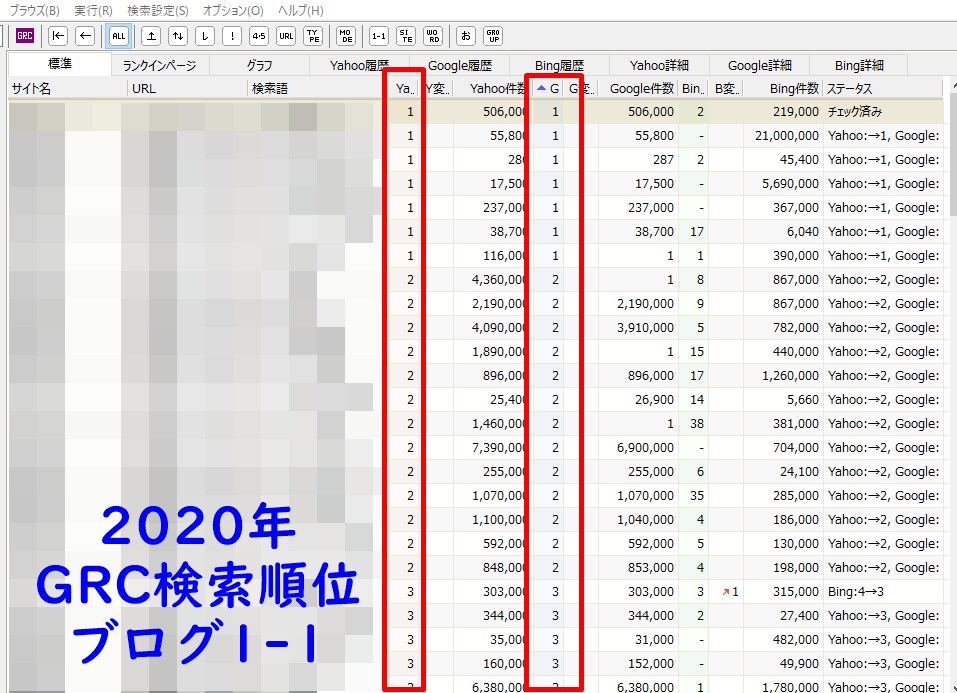Open the Yahoo詳細 tab

659,65
